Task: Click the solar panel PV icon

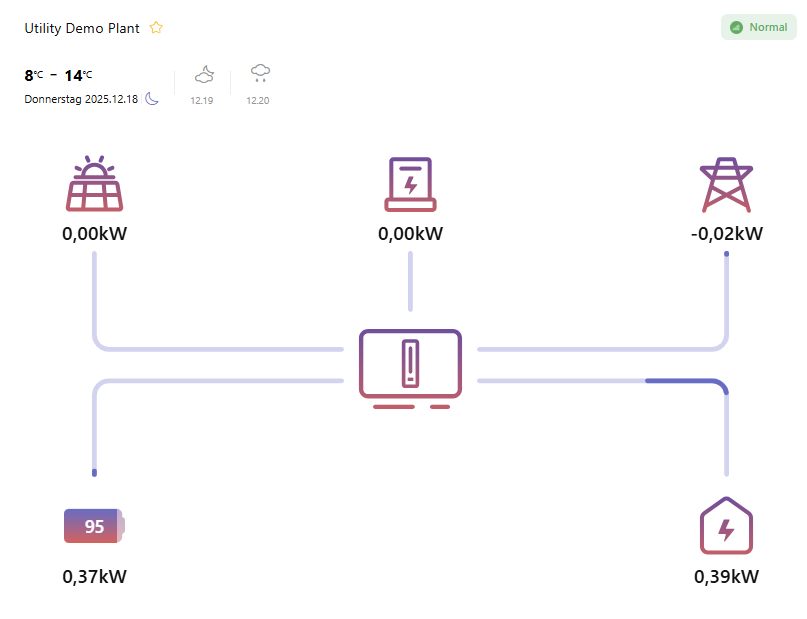Action: (x=95, y=184)
